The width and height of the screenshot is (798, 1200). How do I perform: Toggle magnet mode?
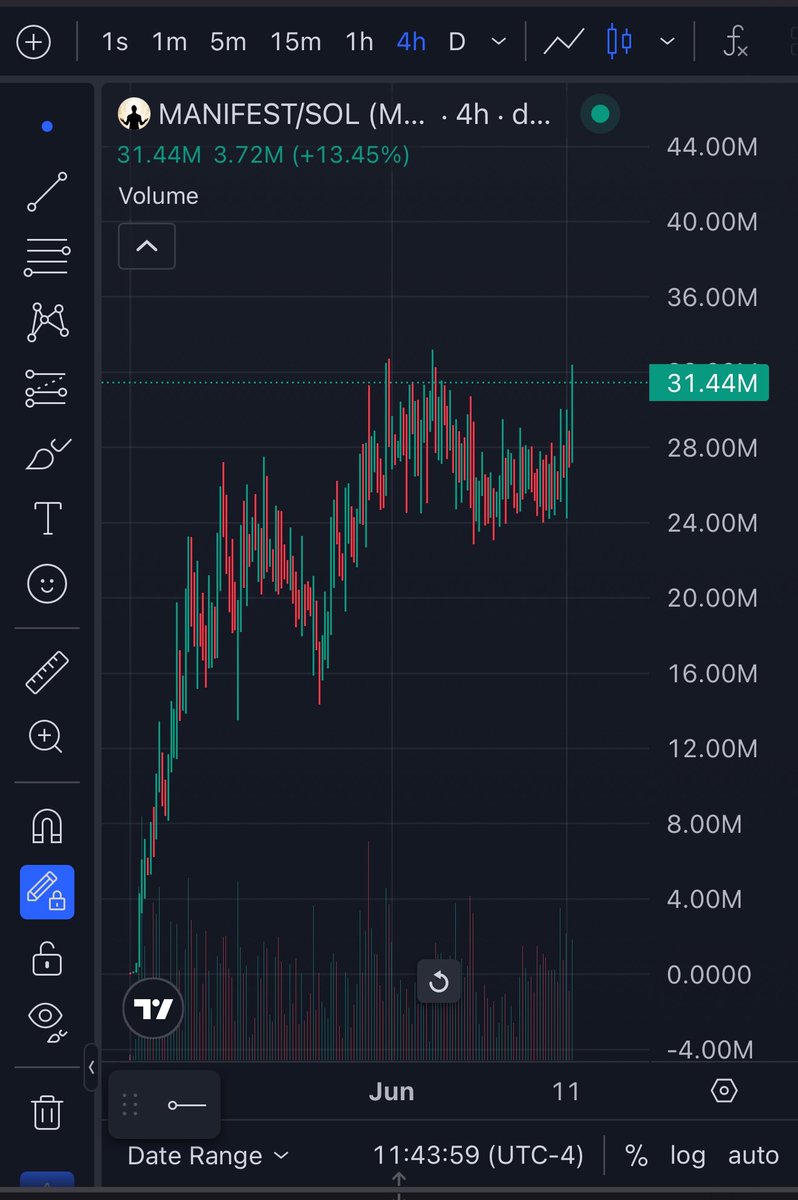click(47, 826)
